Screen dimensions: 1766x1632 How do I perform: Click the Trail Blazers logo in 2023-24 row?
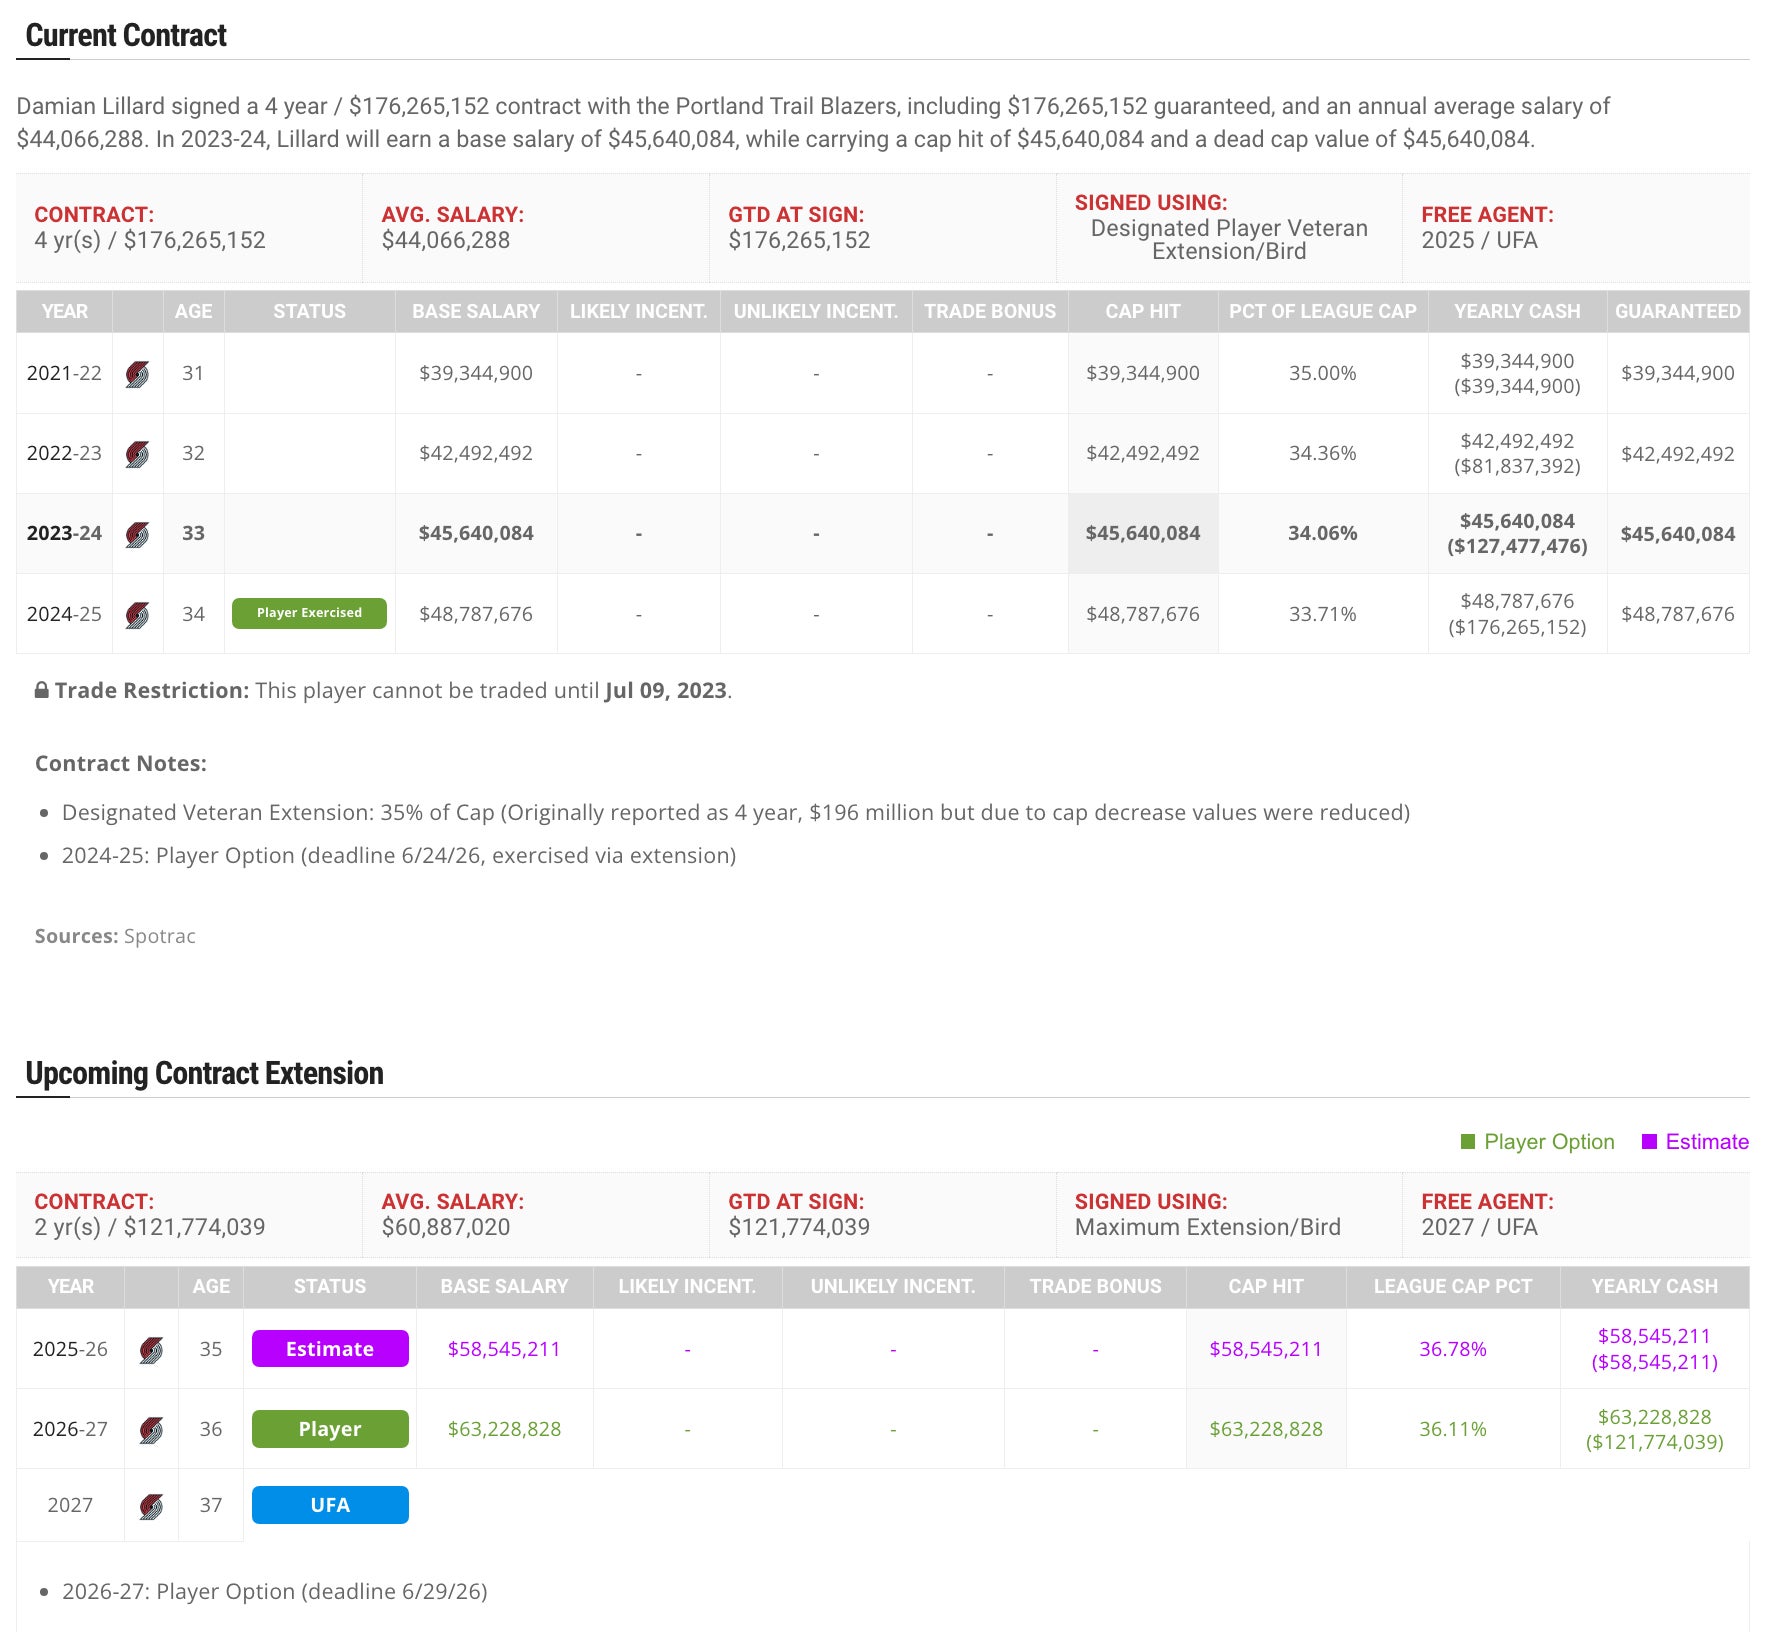click(x=138, y=534)
